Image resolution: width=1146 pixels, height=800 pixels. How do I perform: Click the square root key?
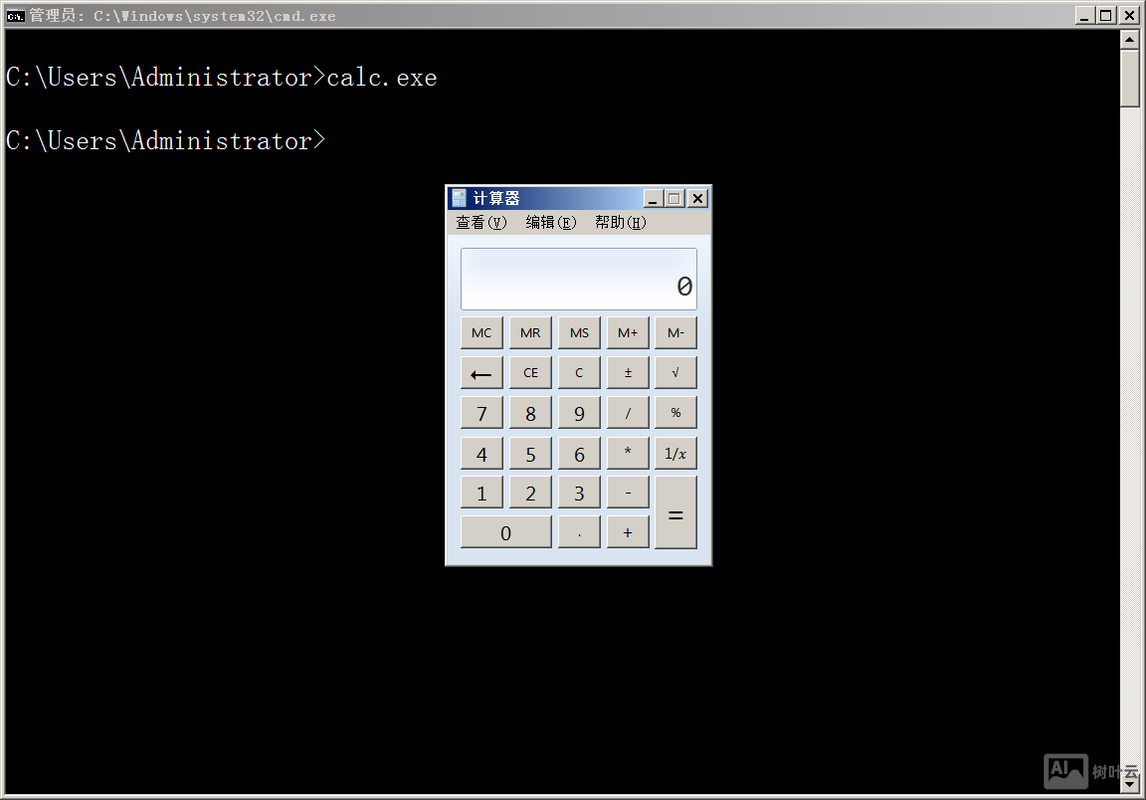click(x=675, y=373)
